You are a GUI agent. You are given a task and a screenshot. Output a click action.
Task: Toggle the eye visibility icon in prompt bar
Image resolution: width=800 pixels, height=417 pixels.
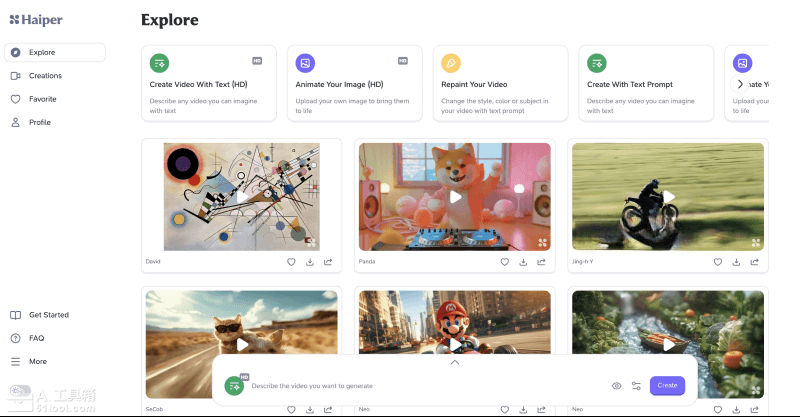click(616, 385)
